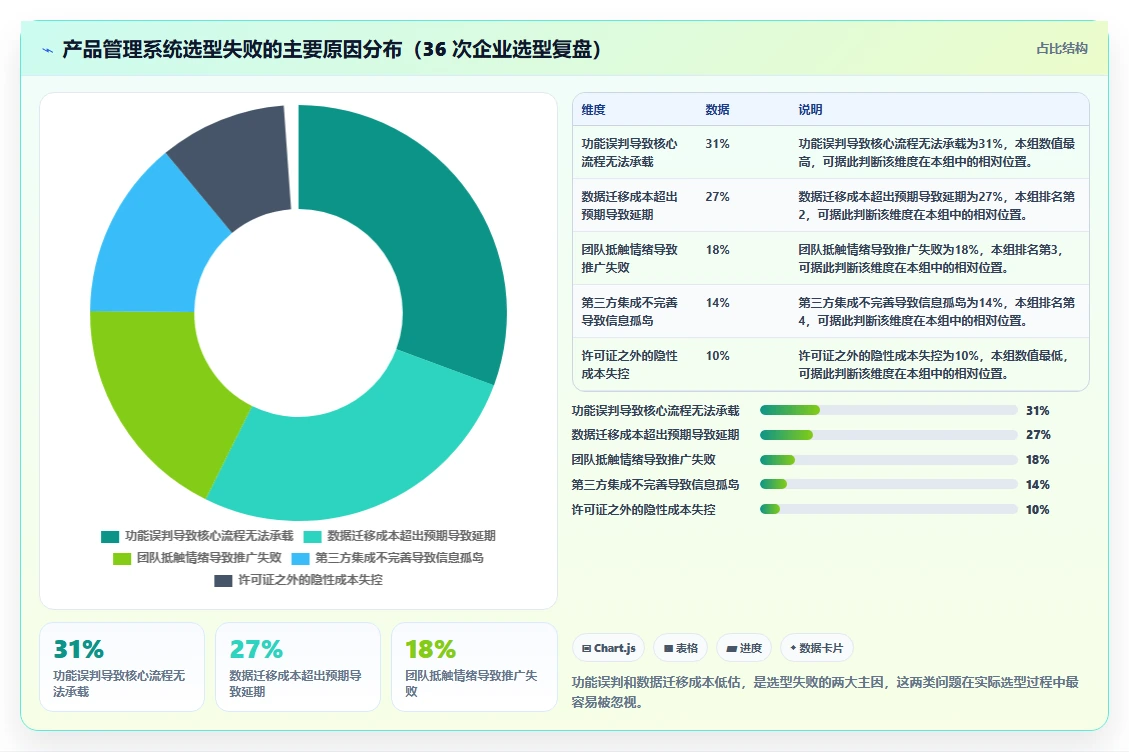The height and width of the screenshot is (752, 1129).
Task: Click the 维度 column header
Action: point(593,109)
